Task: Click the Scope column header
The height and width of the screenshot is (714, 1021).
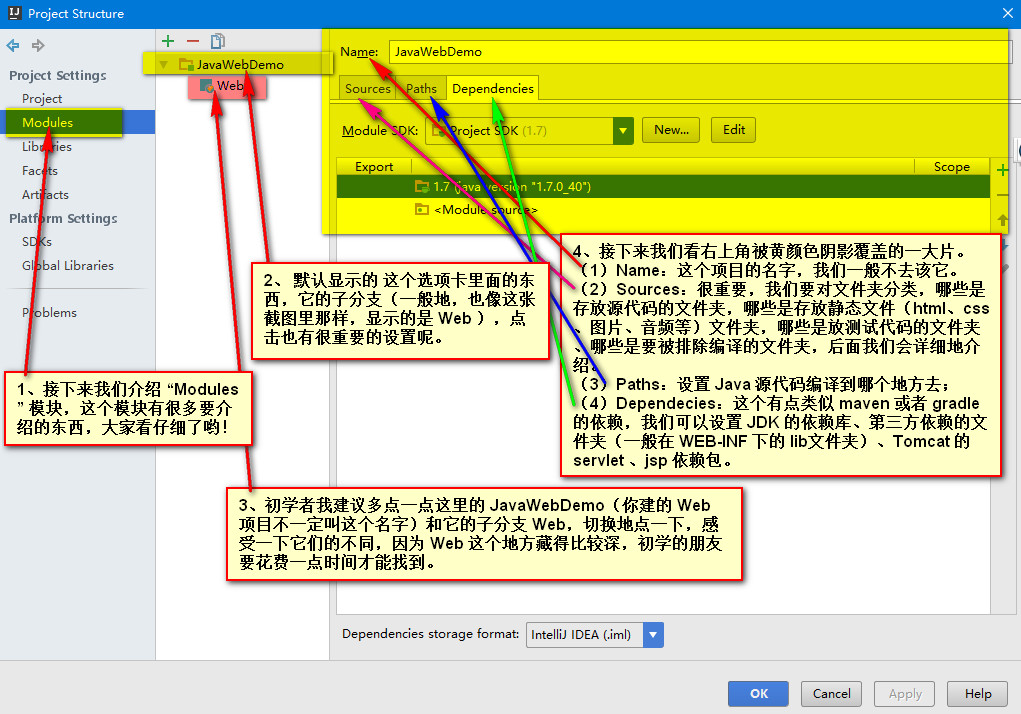Action: click(951, 167)
